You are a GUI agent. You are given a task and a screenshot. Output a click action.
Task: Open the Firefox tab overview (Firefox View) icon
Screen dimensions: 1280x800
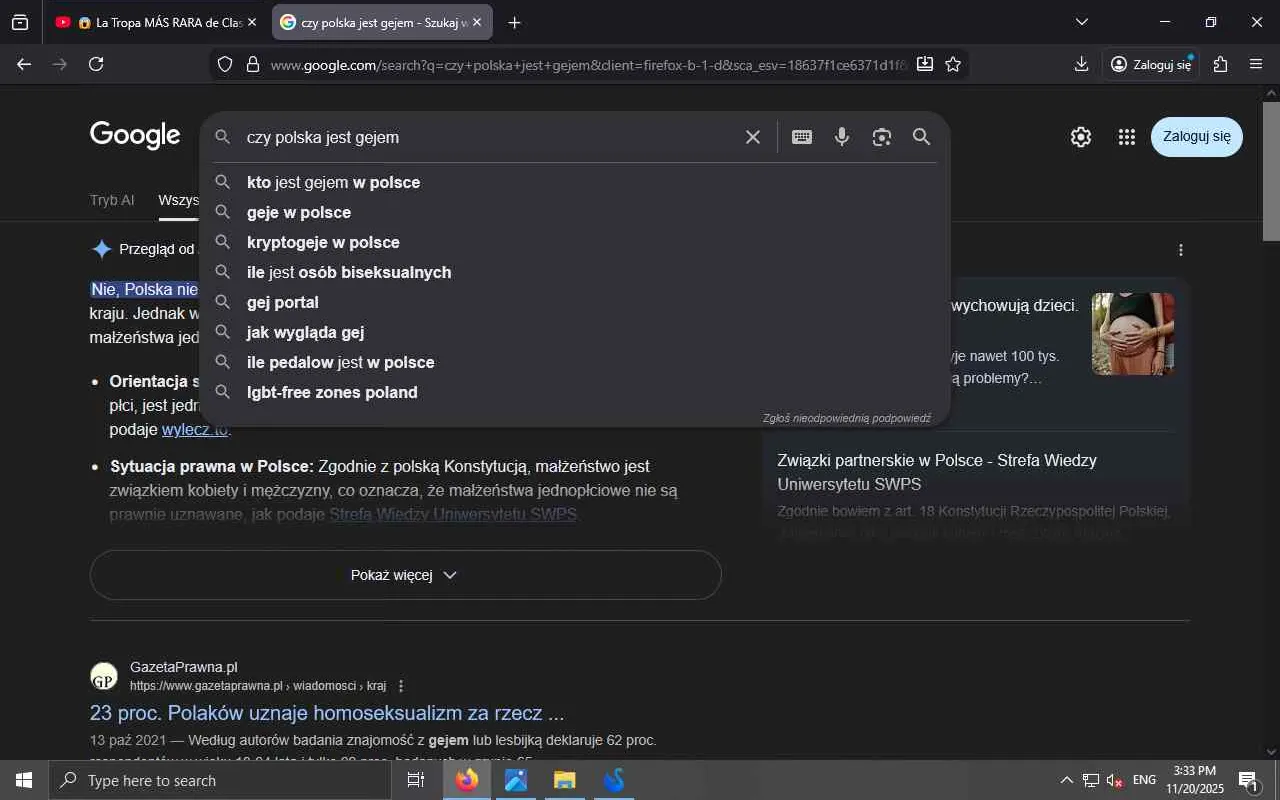click(20, 22)
